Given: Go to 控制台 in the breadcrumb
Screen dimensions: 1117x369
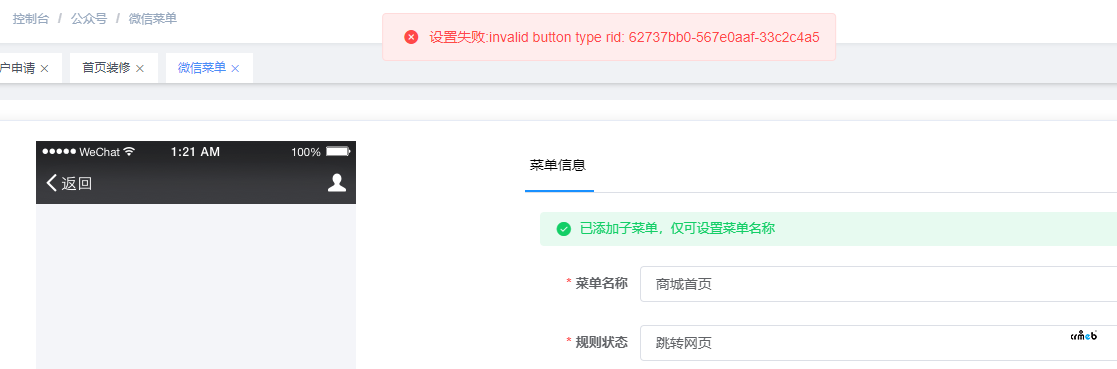Looking at the screenshot, I should pyautogui.click(x=31, y=19).
